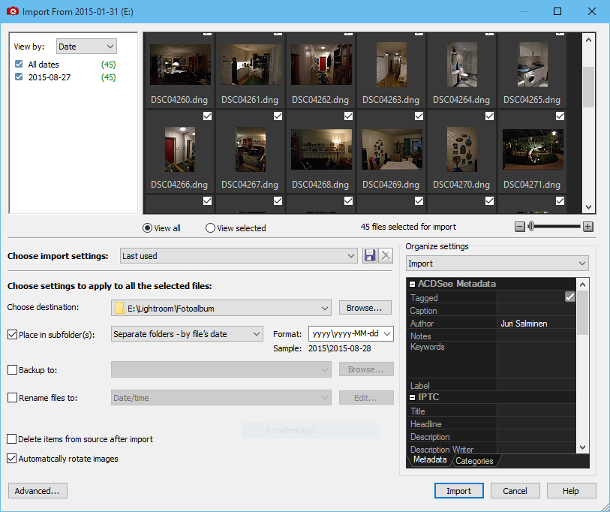
Task: Click folder icon in destination field
Action: pos(119,309)
